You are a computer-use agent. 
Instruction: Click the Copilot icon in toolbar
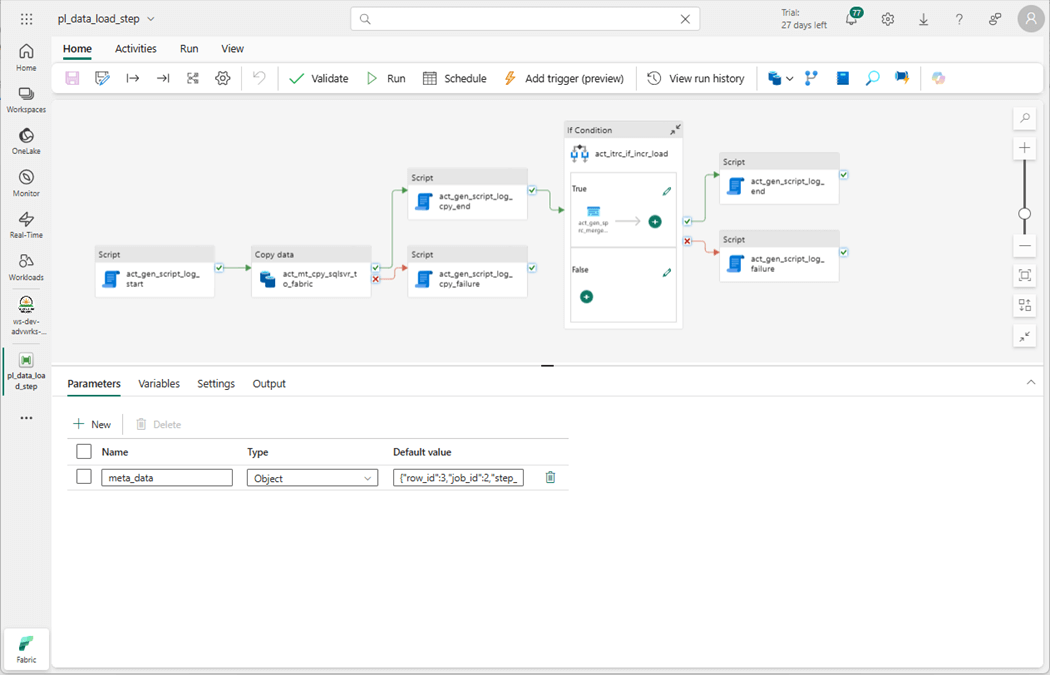(938, 78)
